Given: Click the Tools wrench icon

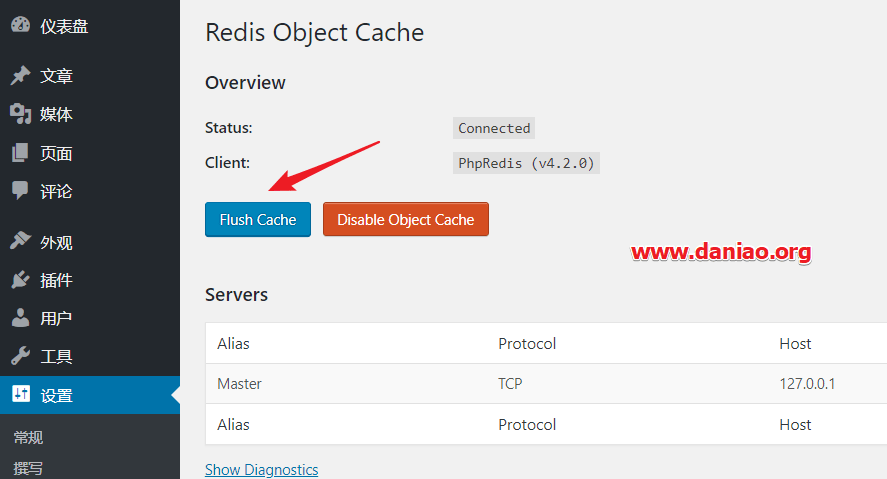Looking at the screenshot, I should [20, 356].
